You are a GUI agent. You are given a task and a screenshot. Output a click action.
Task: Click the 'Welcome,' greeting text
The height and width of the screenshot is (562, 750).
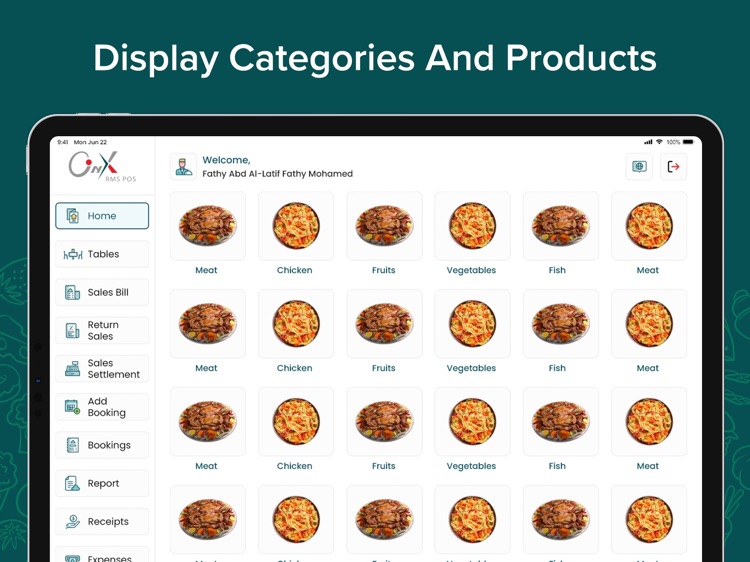point(226,160)
